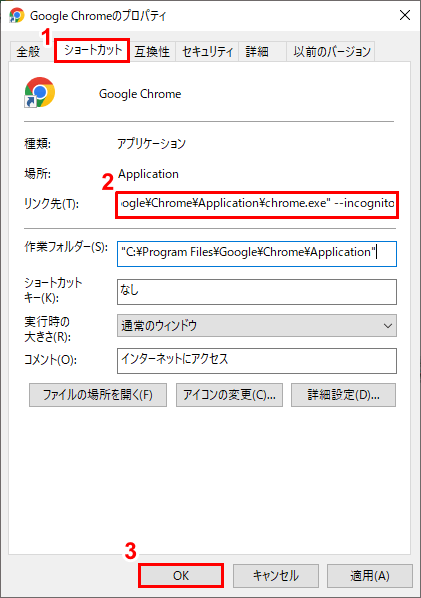Open the セキュリティ tab
This screenshot has width=421, height=598.
207,51
